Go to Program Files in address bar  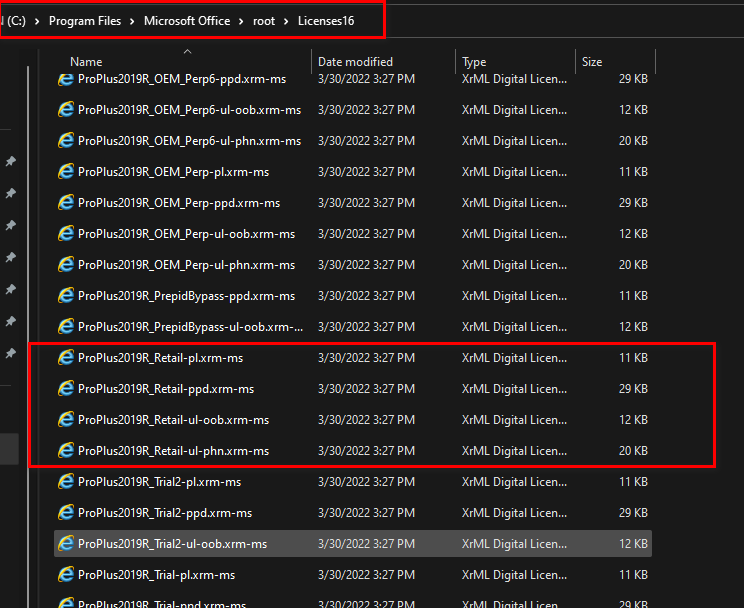point(85,21)
